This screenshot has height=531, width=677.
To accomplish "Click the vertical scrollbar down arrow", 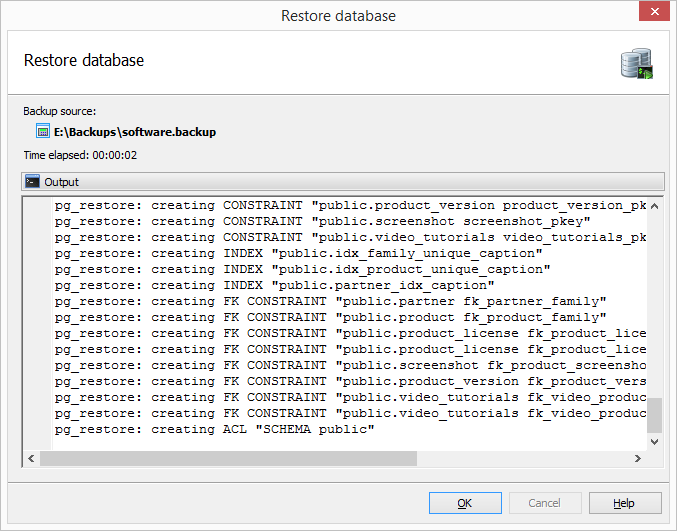I will point(655,441).
